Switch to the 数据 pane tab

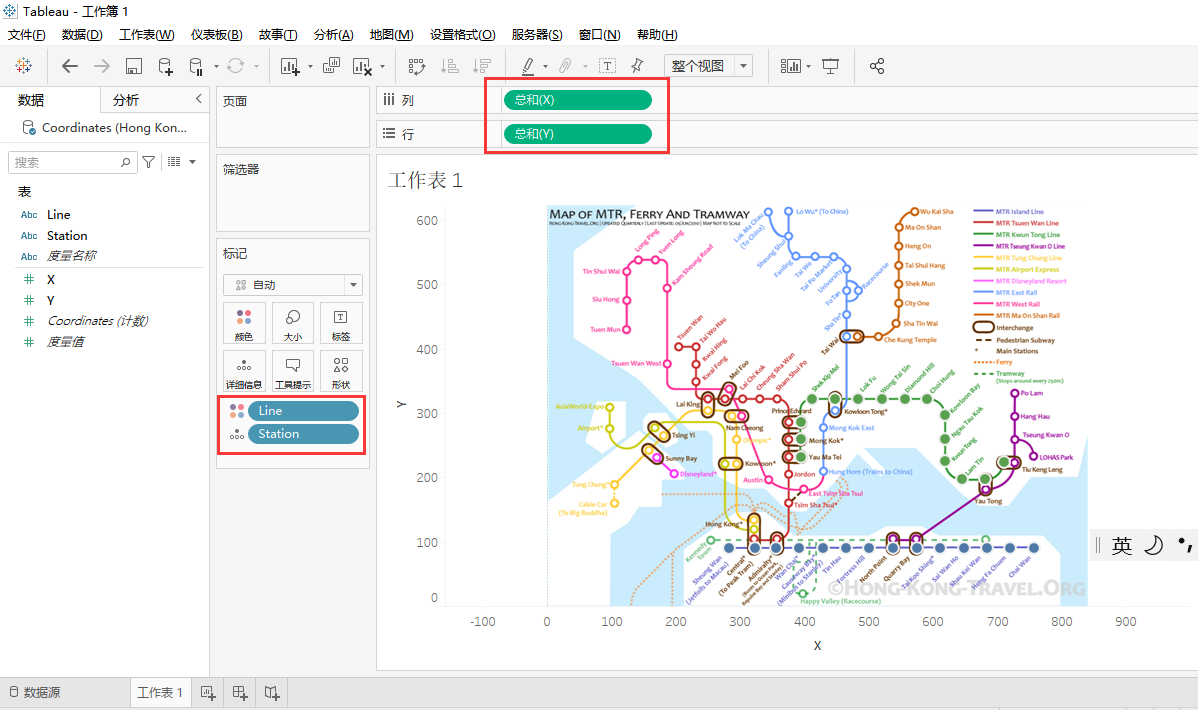[31, 100]
